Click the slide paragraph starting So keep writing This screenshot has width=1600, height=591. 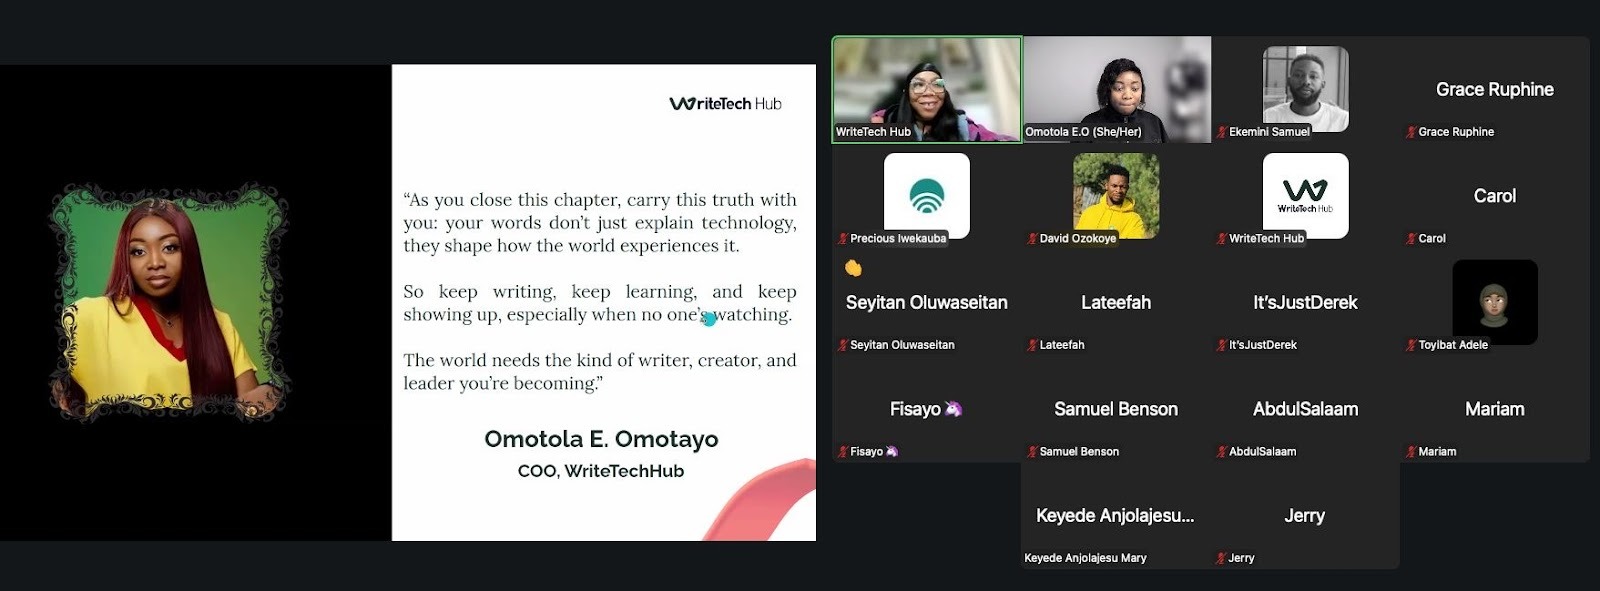(x=600, y=303)
